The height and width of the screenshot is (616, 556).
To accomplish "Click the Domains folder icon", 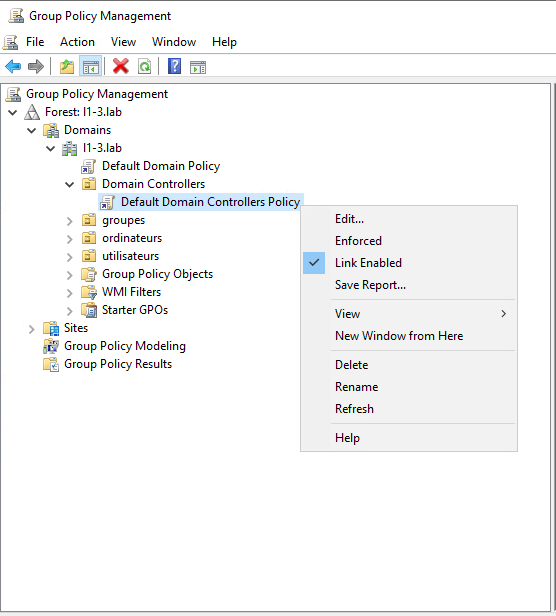I will pos(51,130).
